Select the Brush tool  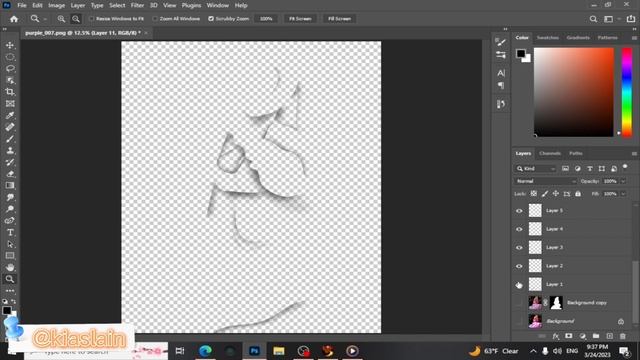[x=10, y=139]
